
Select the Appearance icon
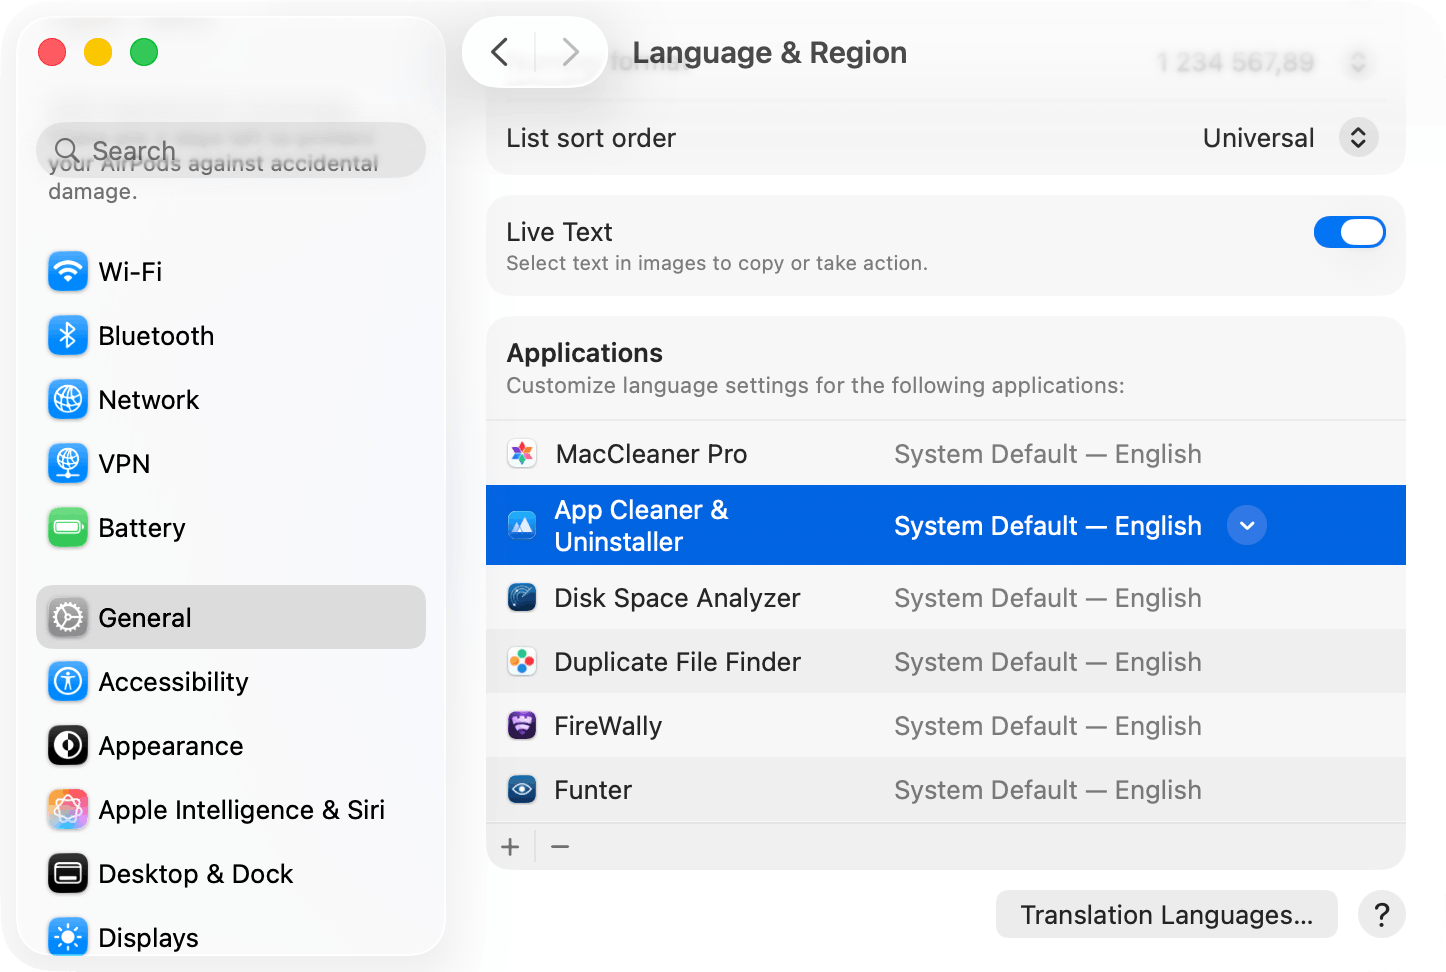[x=67, y=745]
